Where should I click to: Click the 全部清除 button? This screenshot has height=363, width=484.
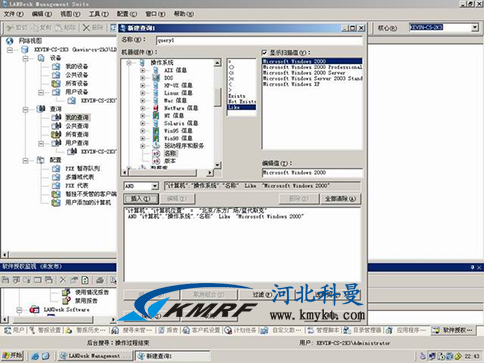tap(340, 199)
